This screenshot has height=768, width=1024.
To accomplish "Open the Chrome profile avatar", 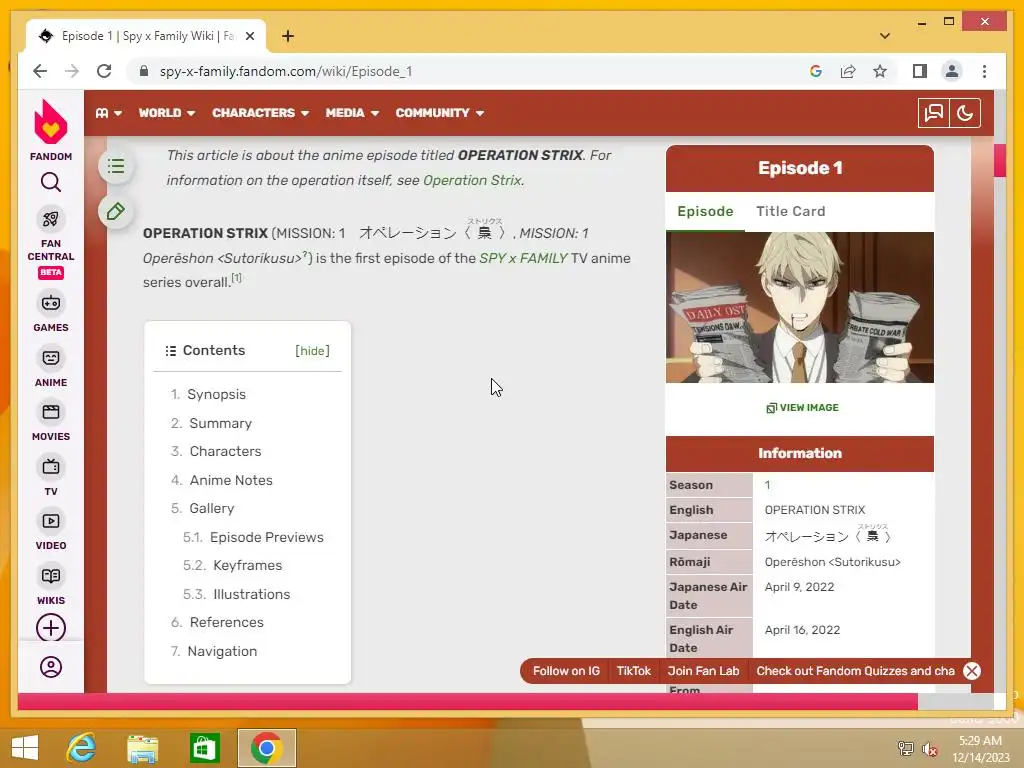I will pos(952,71).
